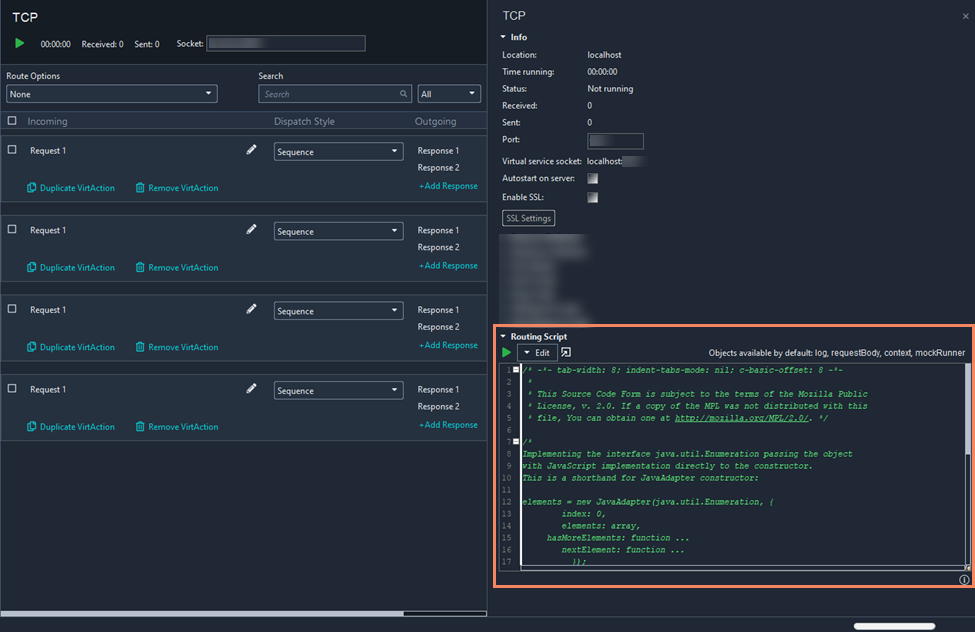The height and width of the screenshot is (632, 975).
Task: Enable Autostart on server
Action: [592, 180]
